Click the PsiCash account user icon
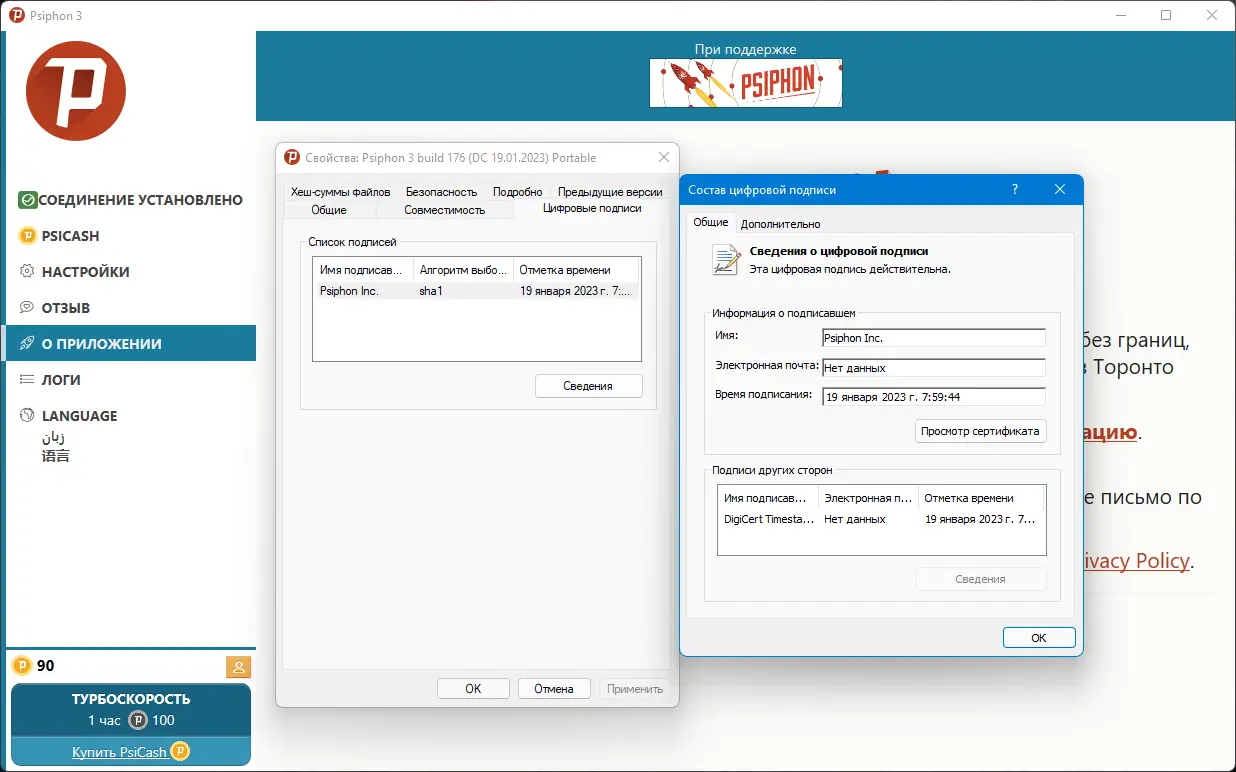Image resolution: width=1236 pixels, height=772 pixels. (239, 667)
